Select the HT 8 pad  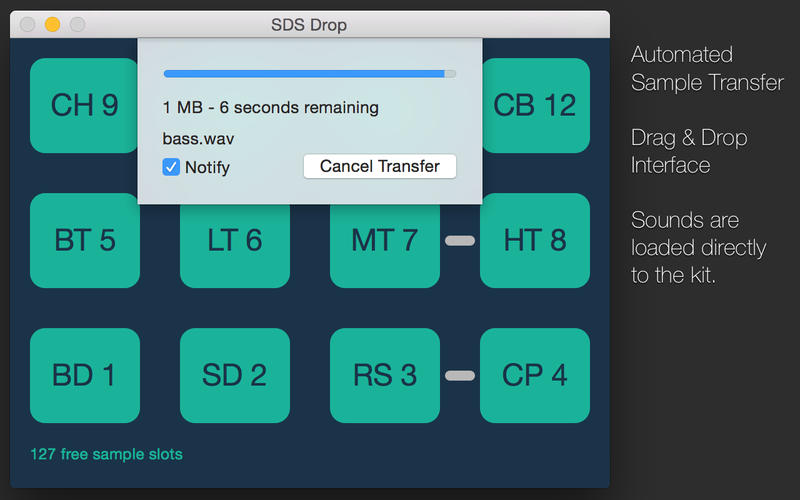pyautogui.click(x=535, y=240)
